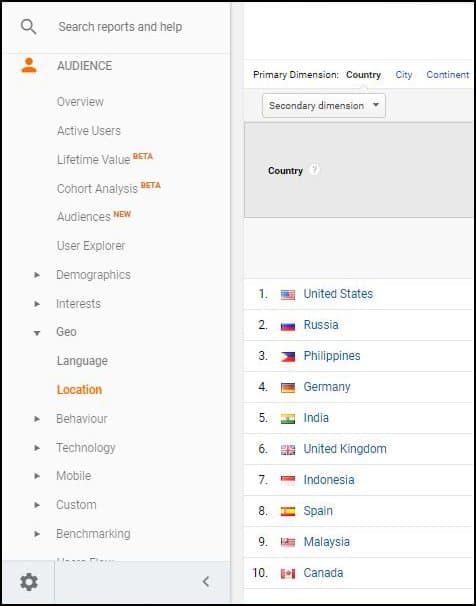
Task: Click the United States flag icon
Action: 288,295
